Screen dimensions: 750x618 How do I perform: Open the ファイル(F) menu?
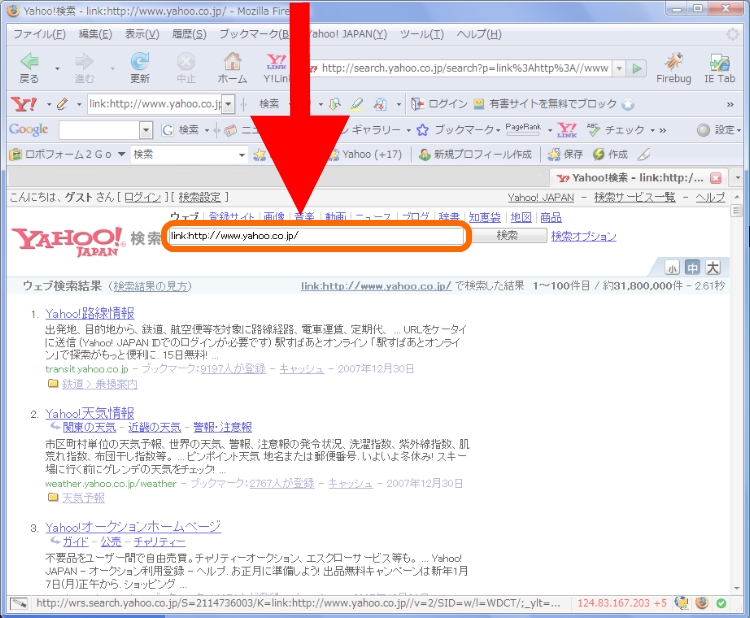39,34
